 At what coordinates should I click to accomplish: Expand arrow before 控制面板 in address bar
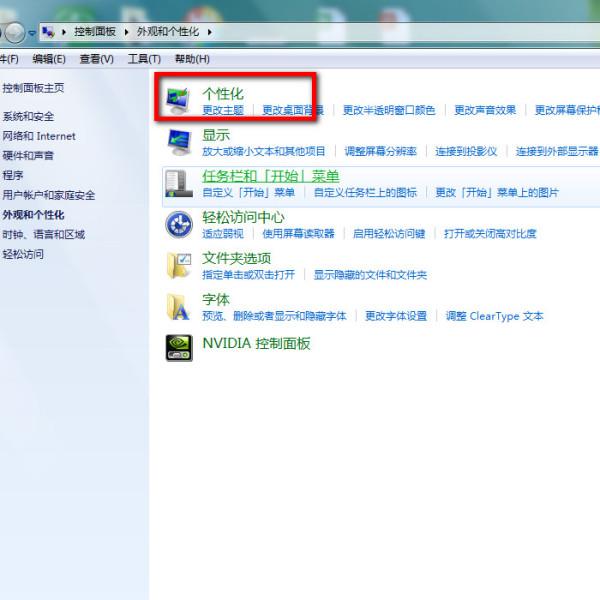point(64,32)
